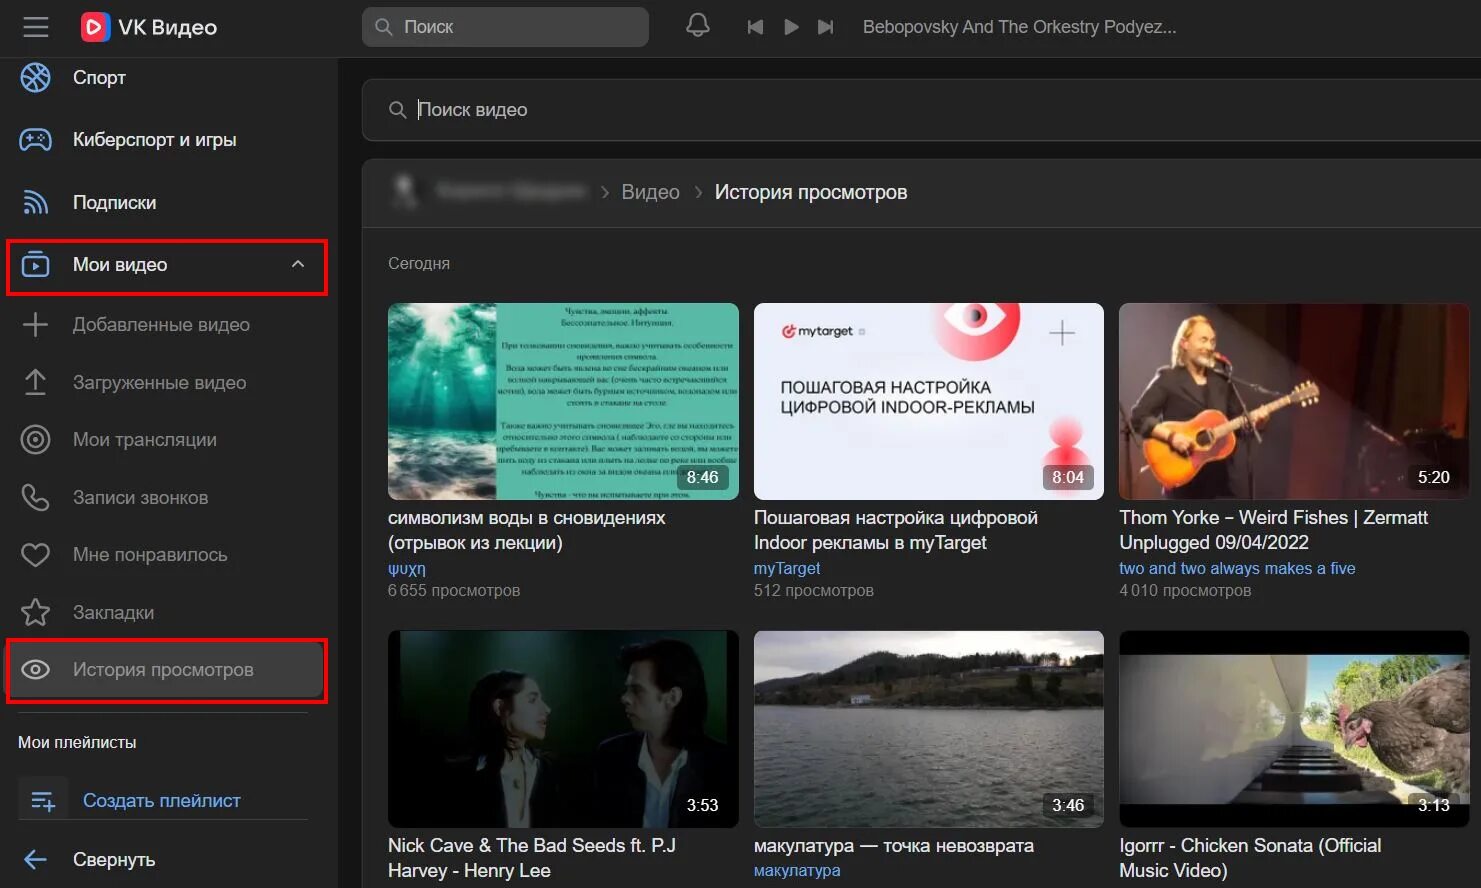Viewport: 1481px width, 888px height.
Task: Open channel myTarget
Action: [787, 569]
